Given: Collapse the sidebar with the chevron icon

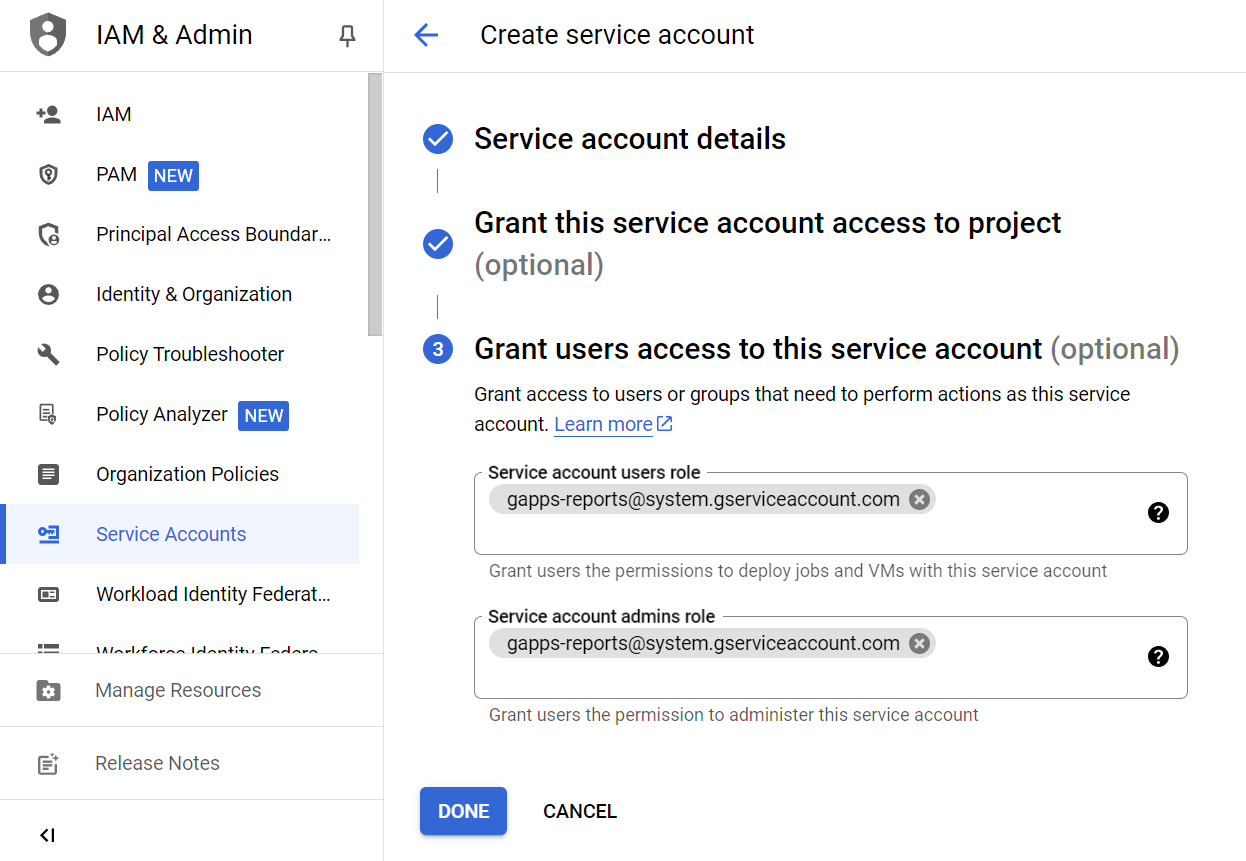Looking at the screenshot, I should tap(47, 835).
